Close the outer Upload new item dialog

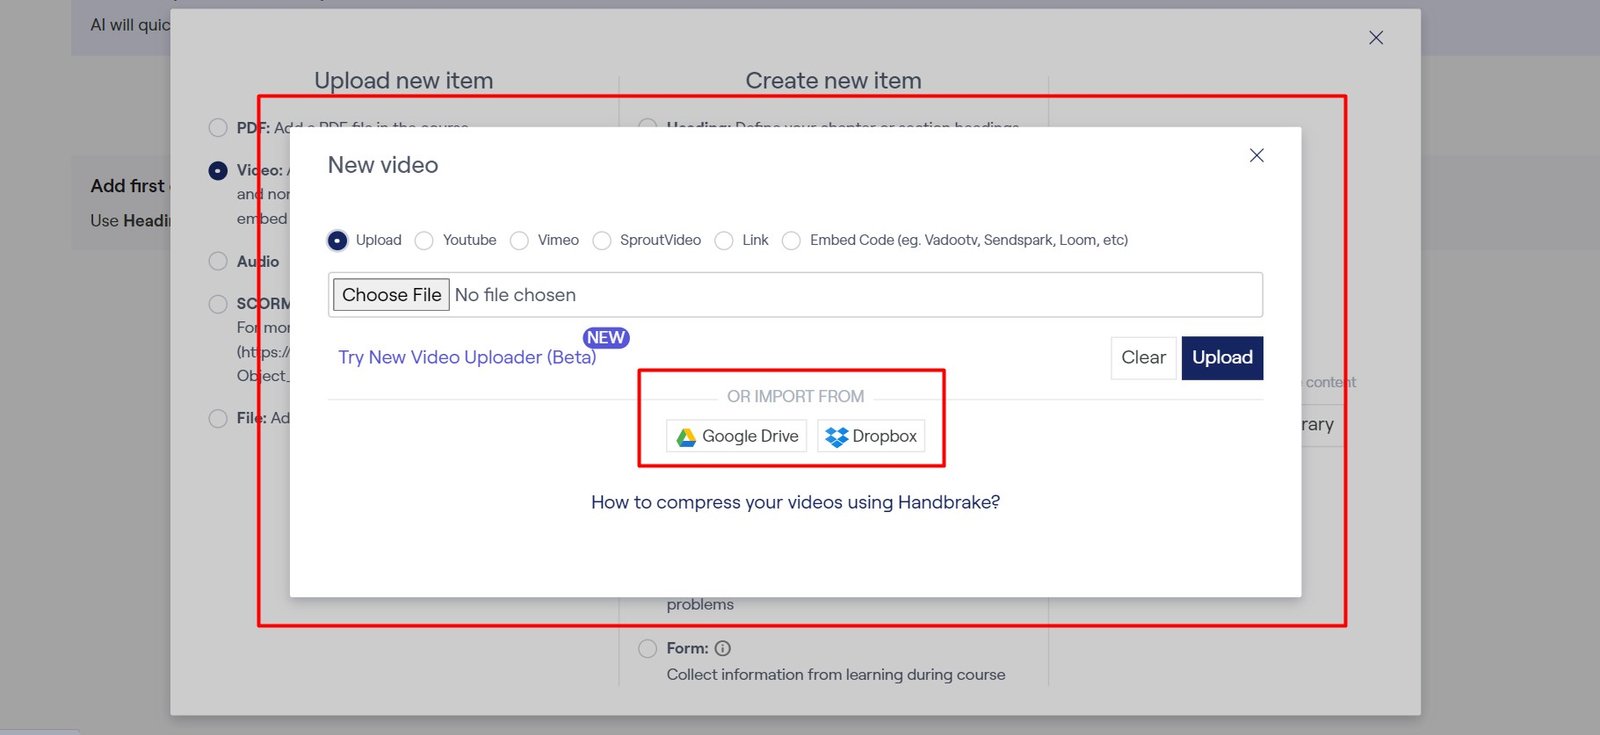tap(1375, 38)
